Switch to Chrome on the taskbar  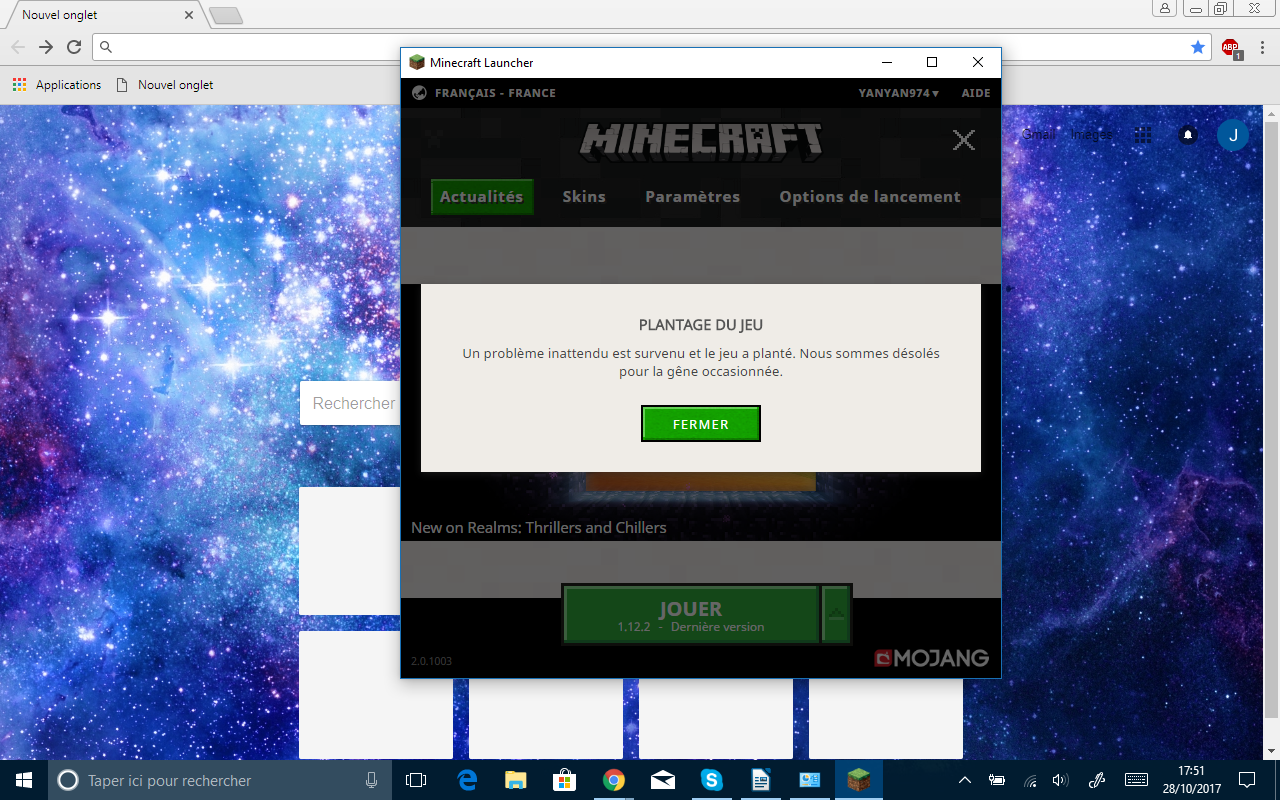pos(614,780)
